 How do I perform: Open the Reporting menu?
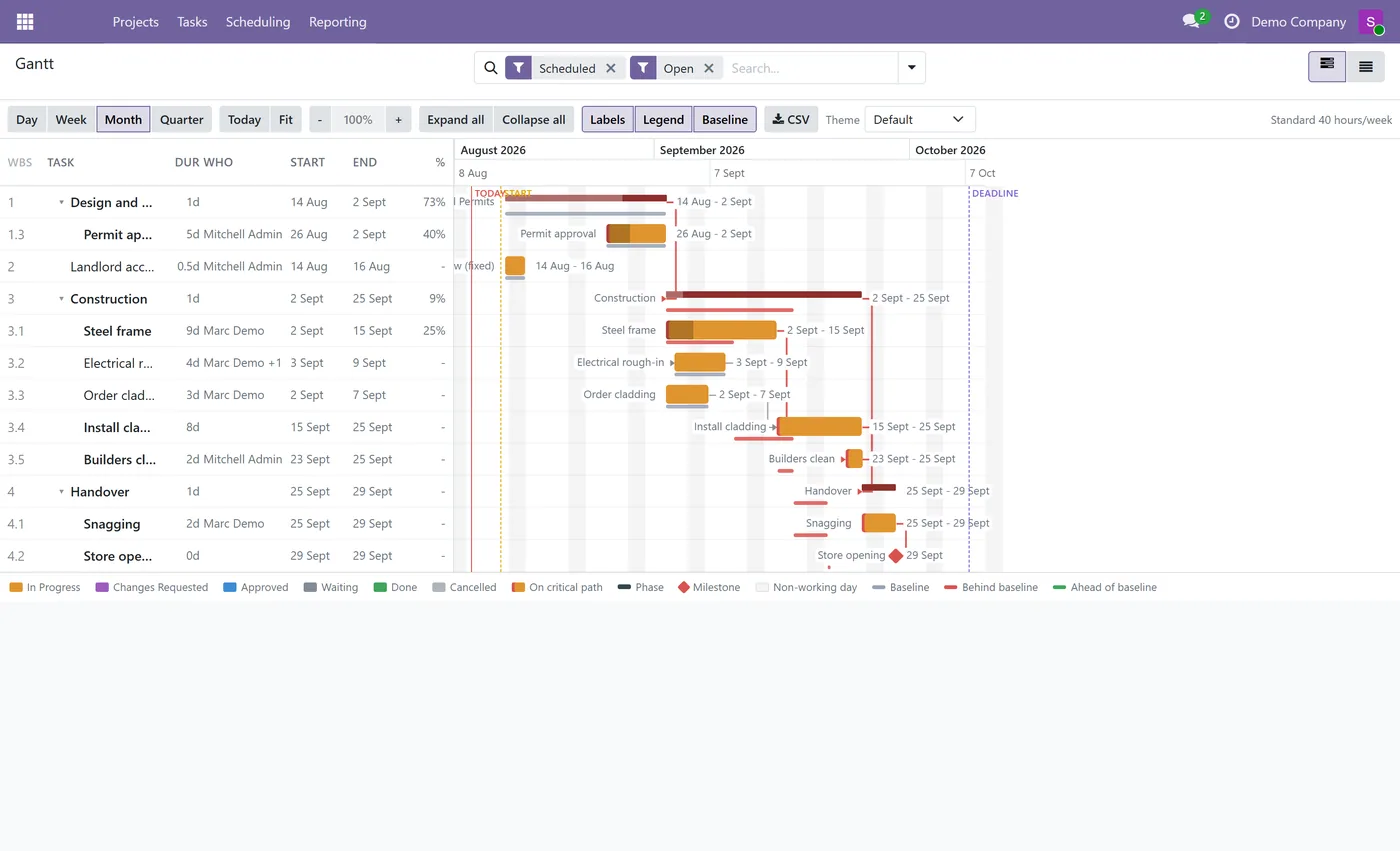(338, 21)
